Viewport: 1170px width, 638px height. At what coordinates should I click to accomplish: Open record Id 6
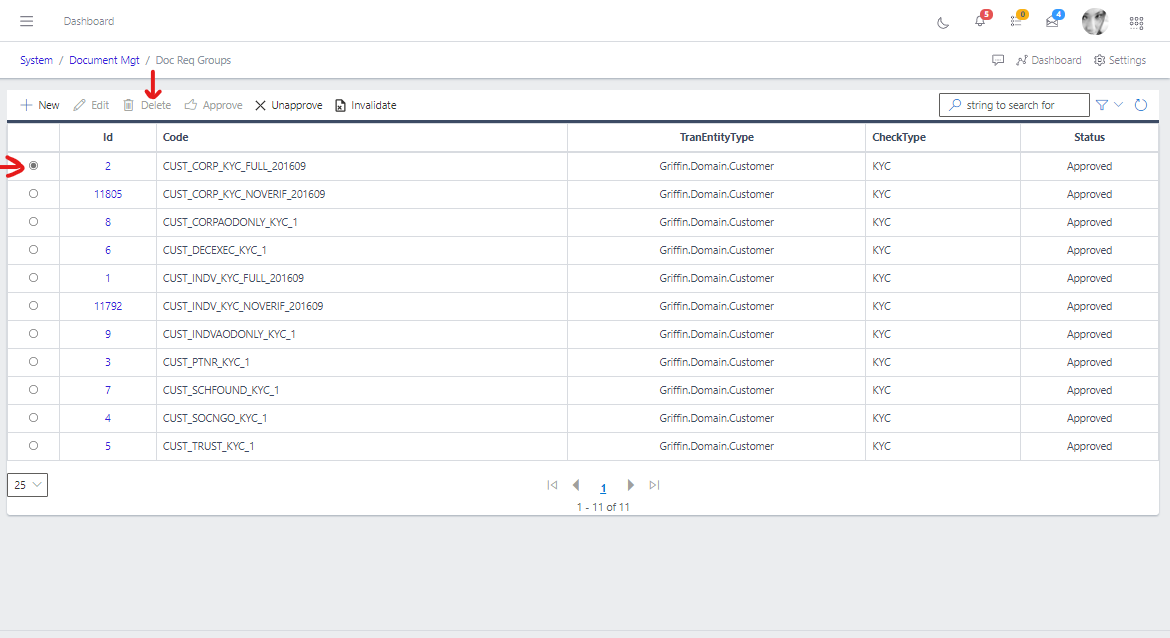tap(107, 250)
